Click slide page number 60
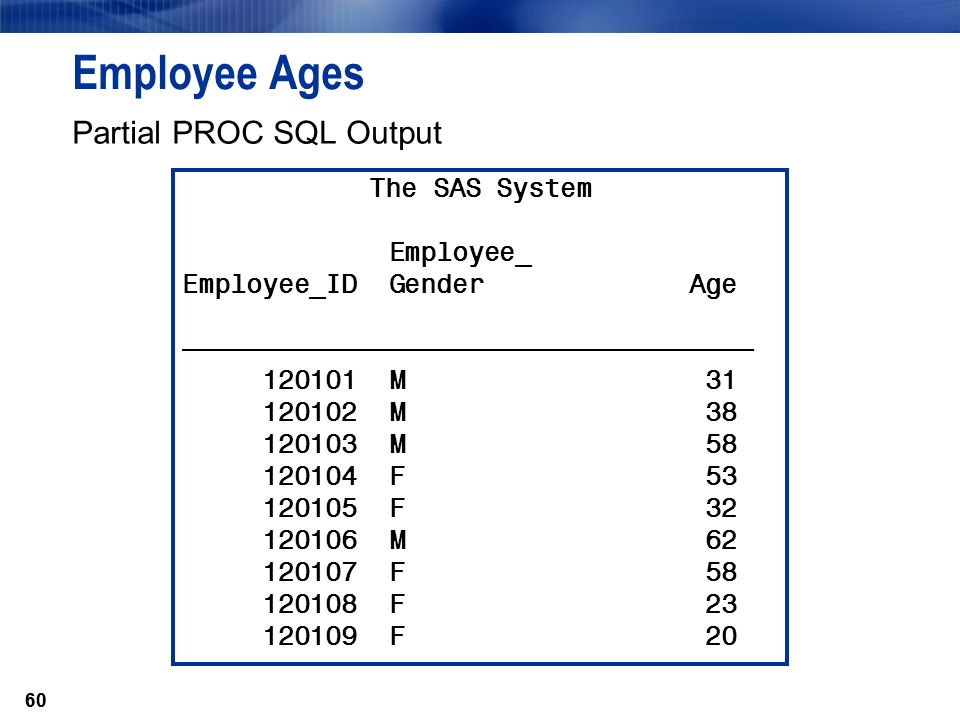This screenshot has height=720, width=960. [x=36, y=700]
